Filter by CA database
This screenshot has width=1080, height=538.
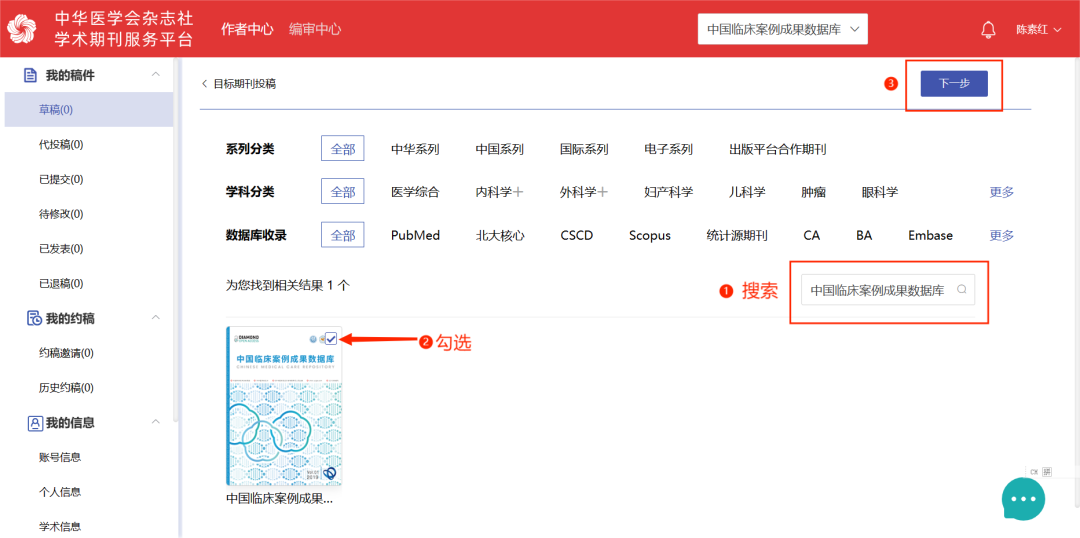point(811,236)
